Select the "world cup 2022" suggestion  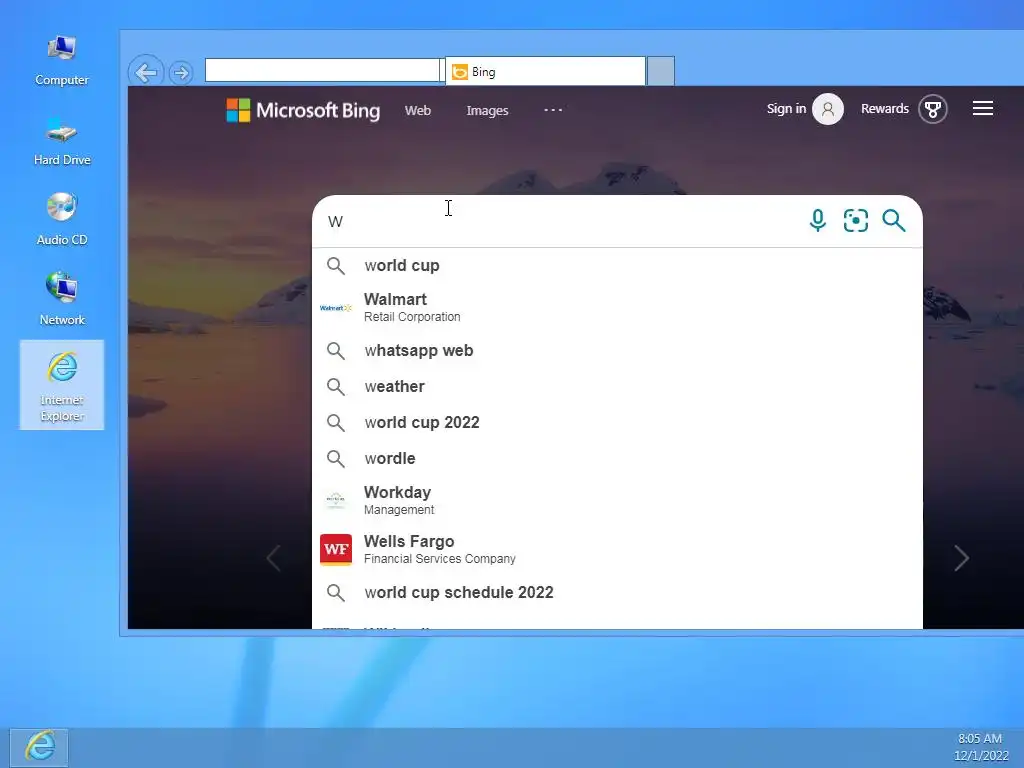point(617,423)
